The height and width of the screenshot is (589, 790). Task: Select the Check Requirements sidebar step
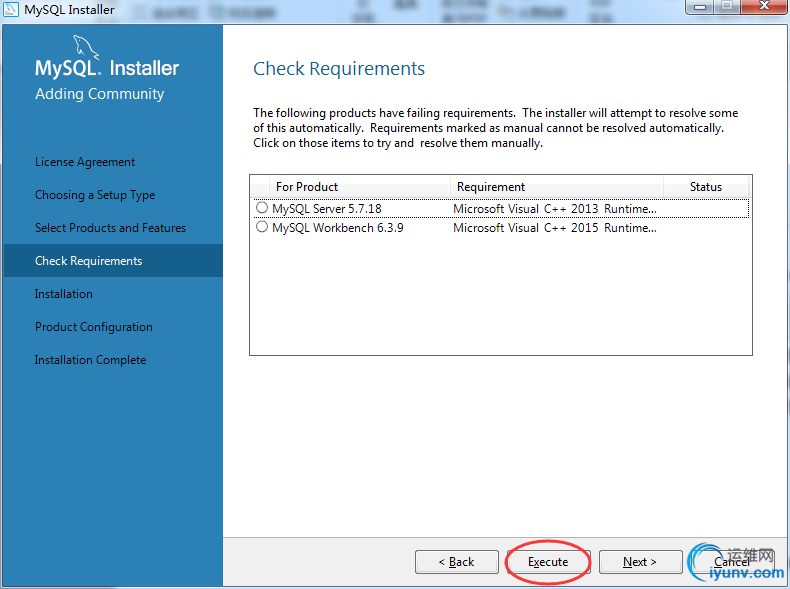(113, 260)
